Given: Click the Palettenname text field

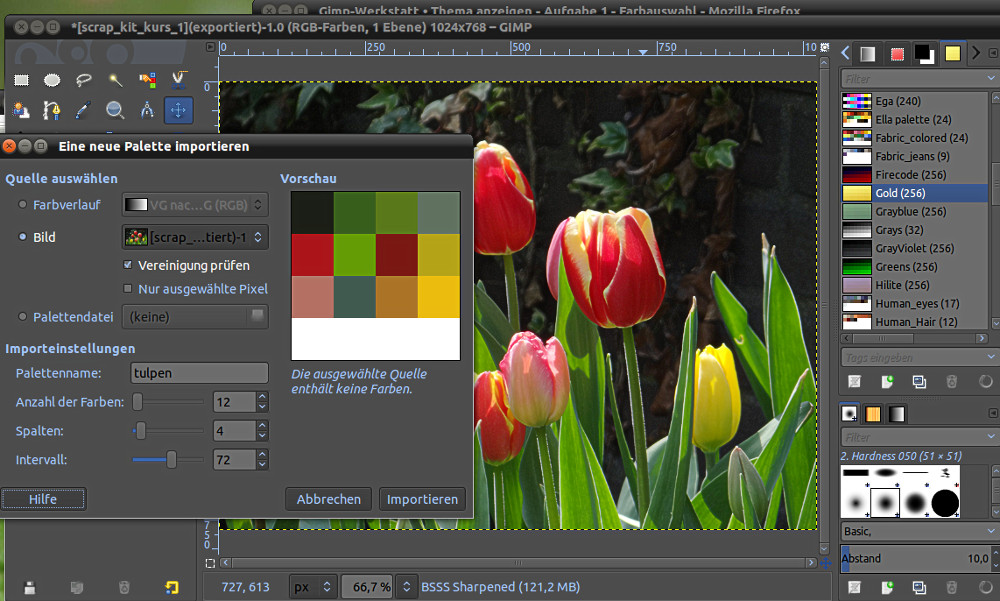Looking at the screenshot, I should pos(199,373).
